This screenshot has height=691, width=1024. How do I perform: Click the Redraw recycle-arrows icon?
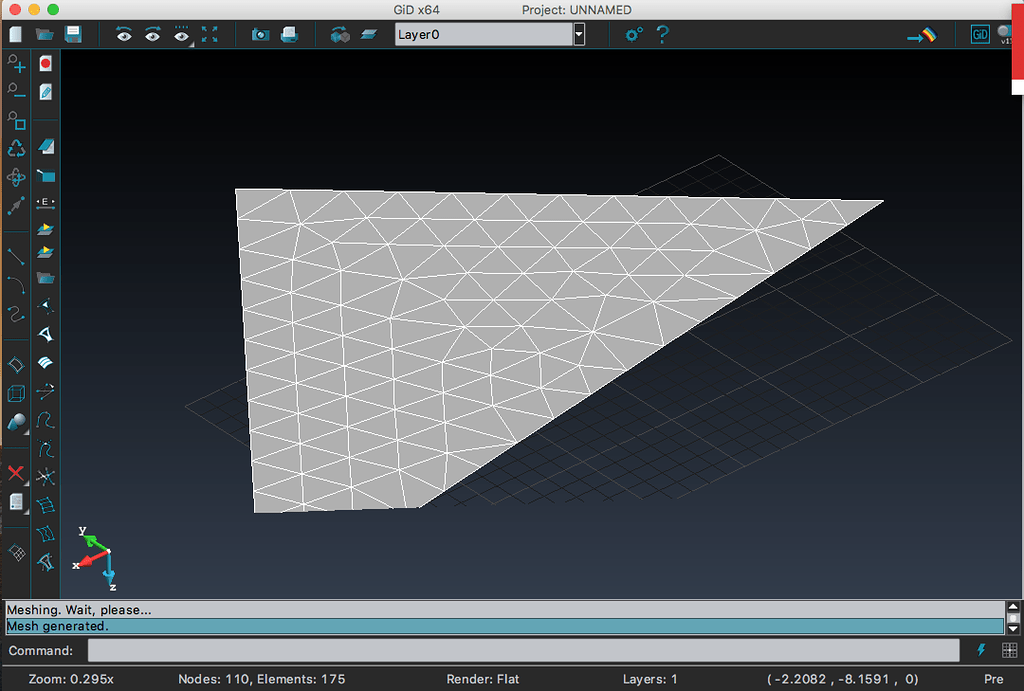coord(16,148)
